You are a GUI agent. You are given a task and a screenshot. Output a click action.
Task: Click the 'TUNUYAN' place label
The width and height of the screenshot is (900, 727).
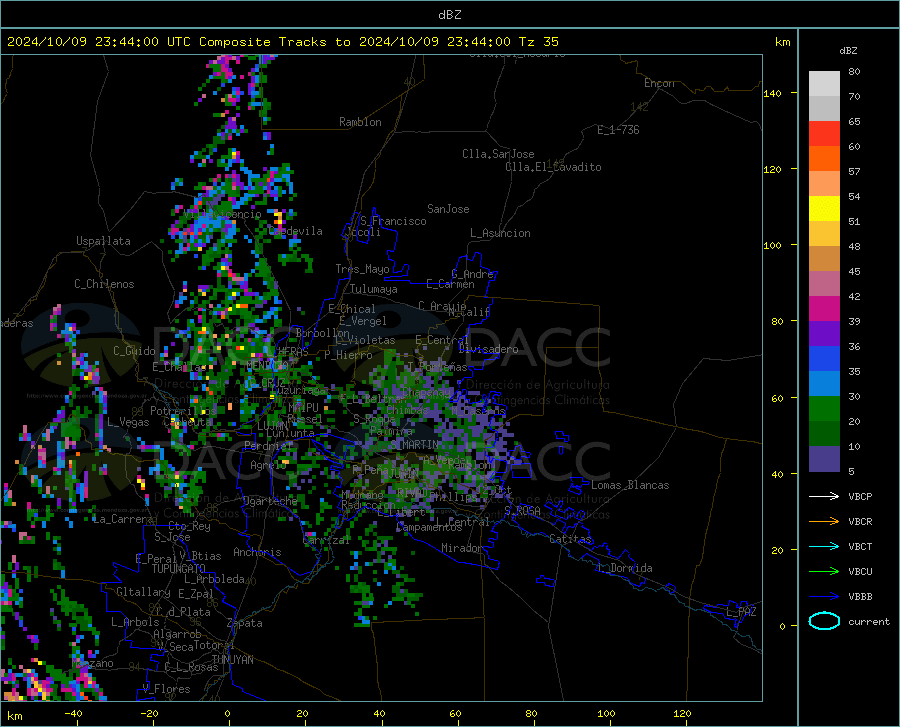pos(232,659)
